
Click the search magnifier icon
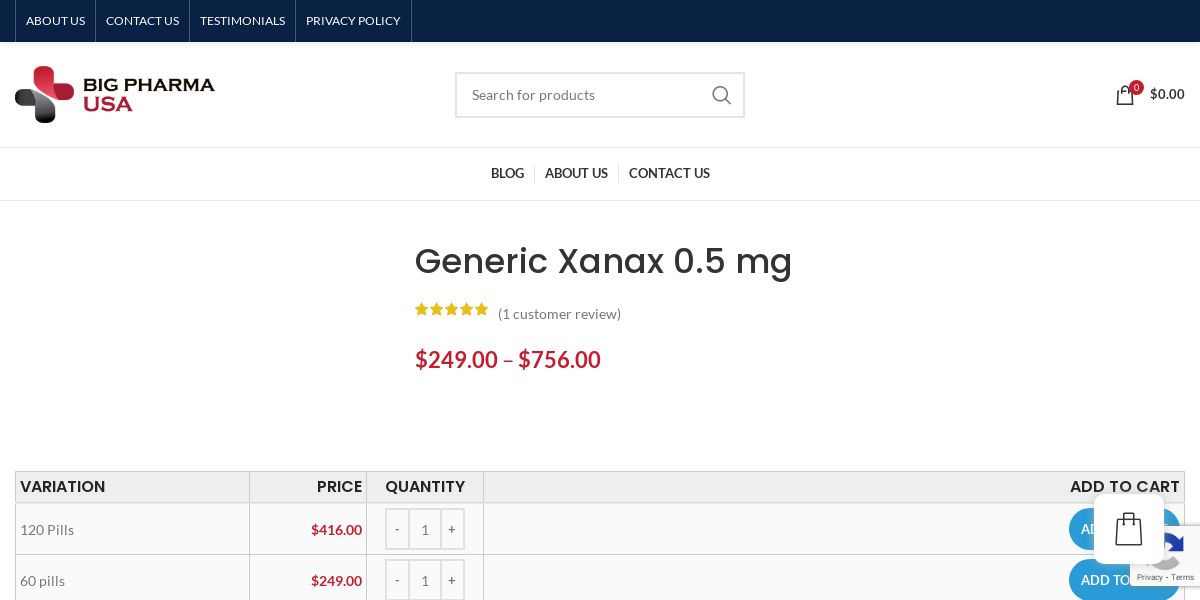[721, 95]
